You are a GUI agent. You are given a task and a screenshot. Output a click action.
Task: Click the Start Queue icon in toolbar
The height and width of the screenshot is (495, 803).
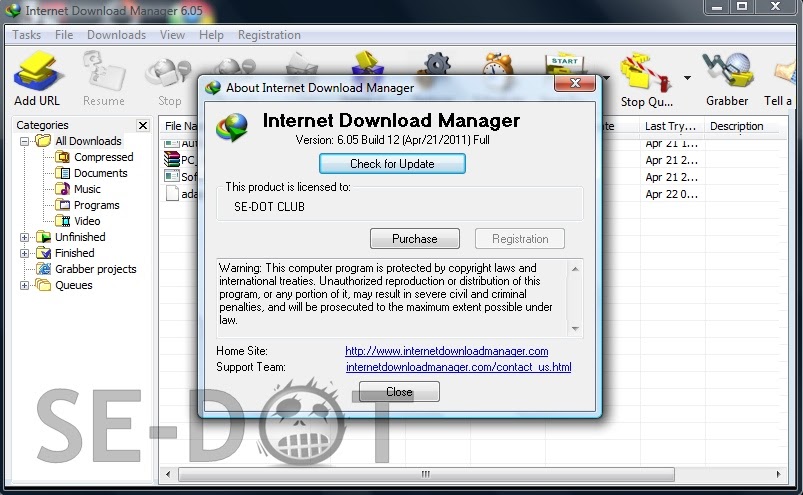coord(564,63)
